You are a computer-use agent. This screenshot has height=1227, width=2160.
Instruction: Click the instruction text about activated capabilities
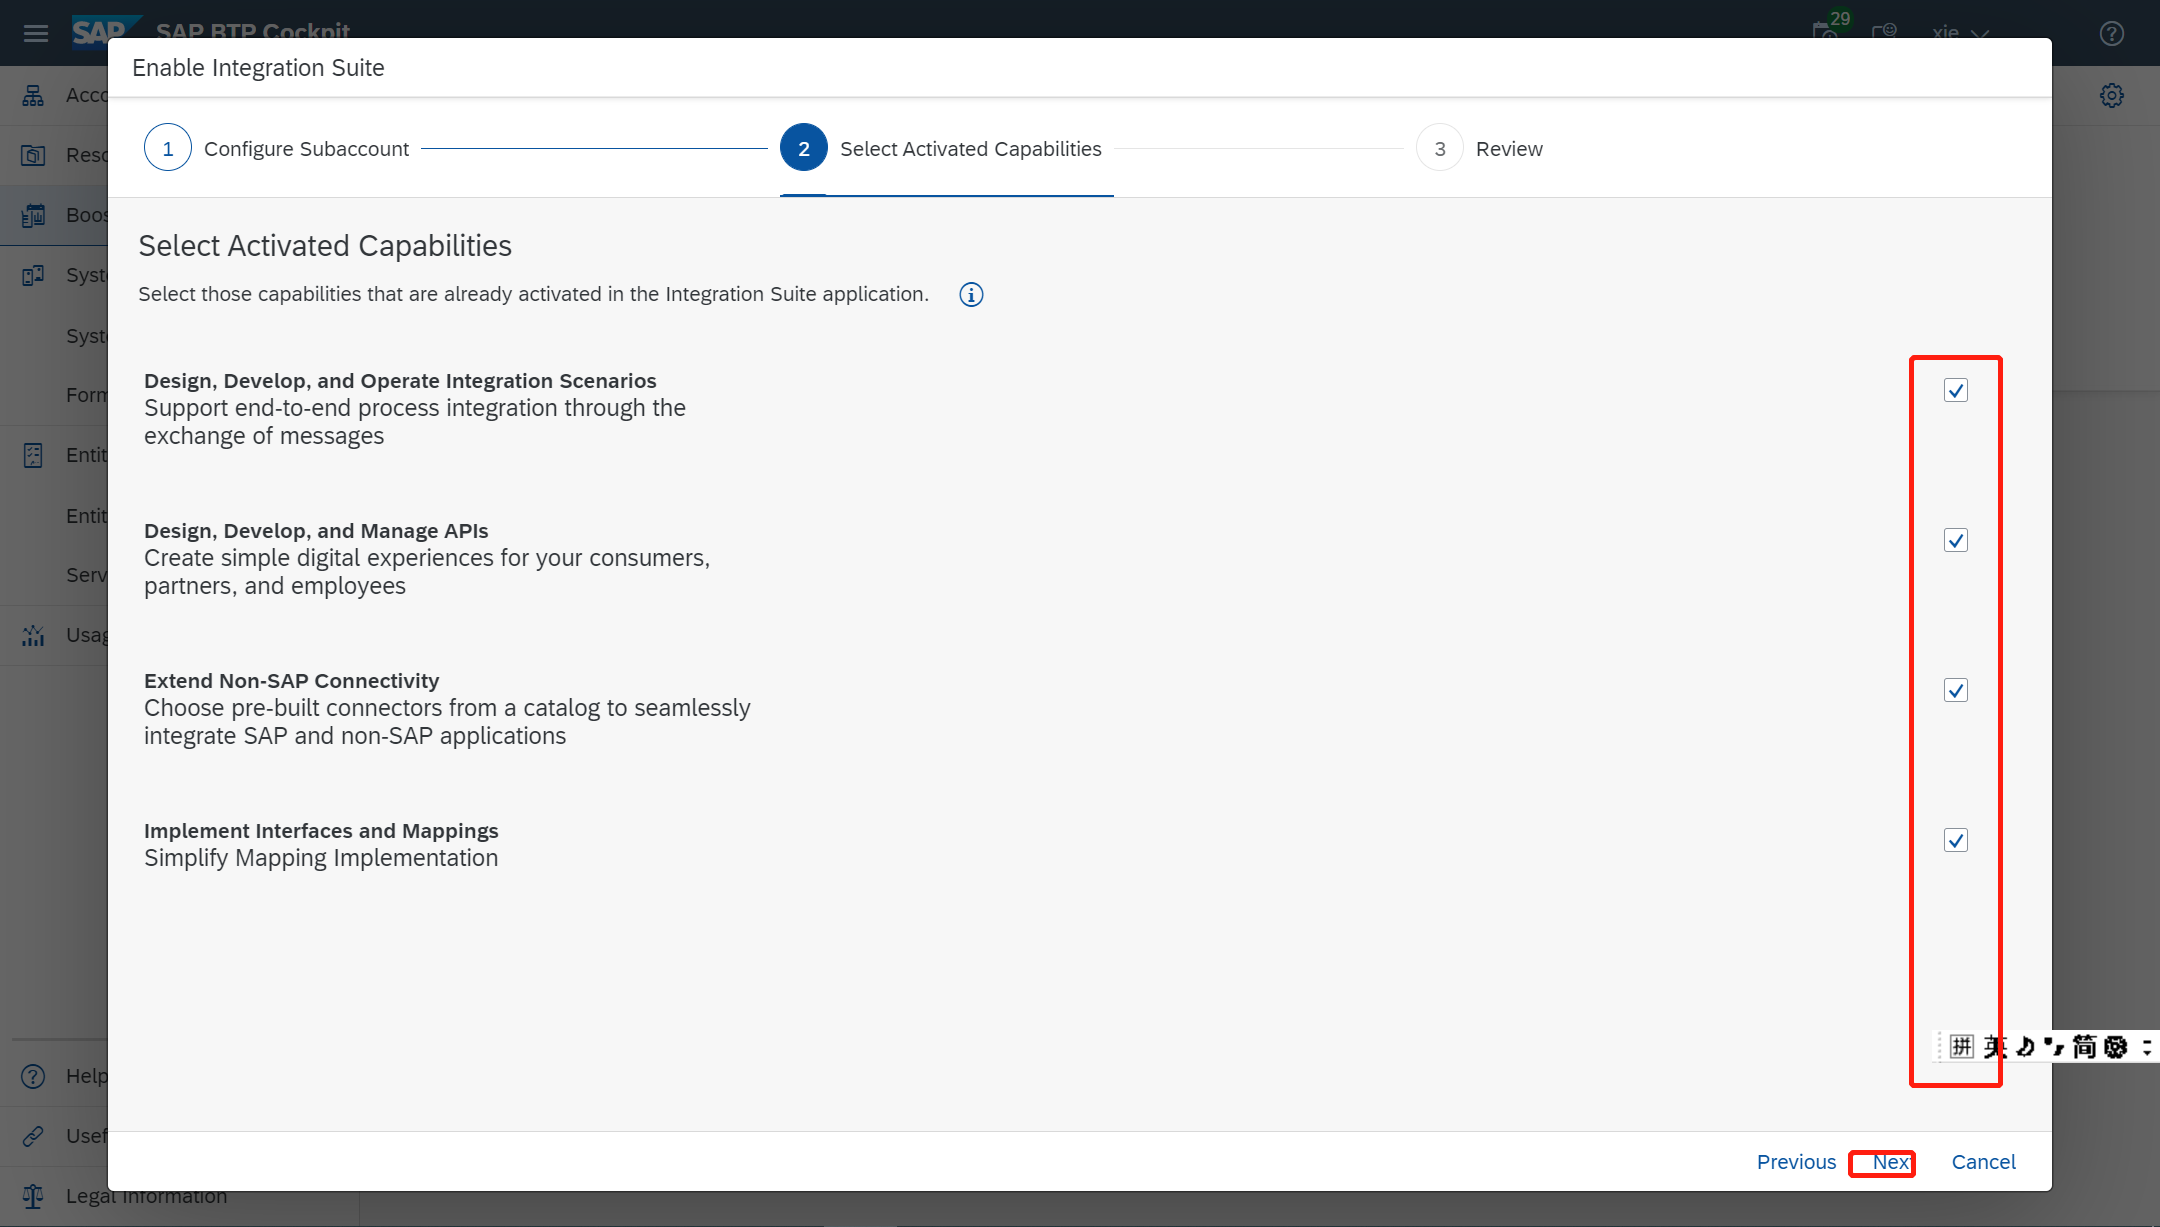pos(533,294)
